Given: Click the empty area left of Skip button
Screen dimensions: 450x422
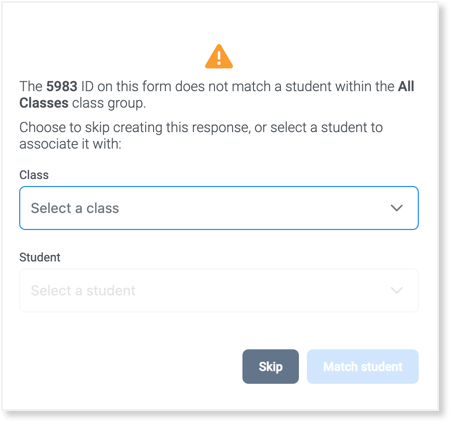Looking at the screenshot, I should point(130,366).
